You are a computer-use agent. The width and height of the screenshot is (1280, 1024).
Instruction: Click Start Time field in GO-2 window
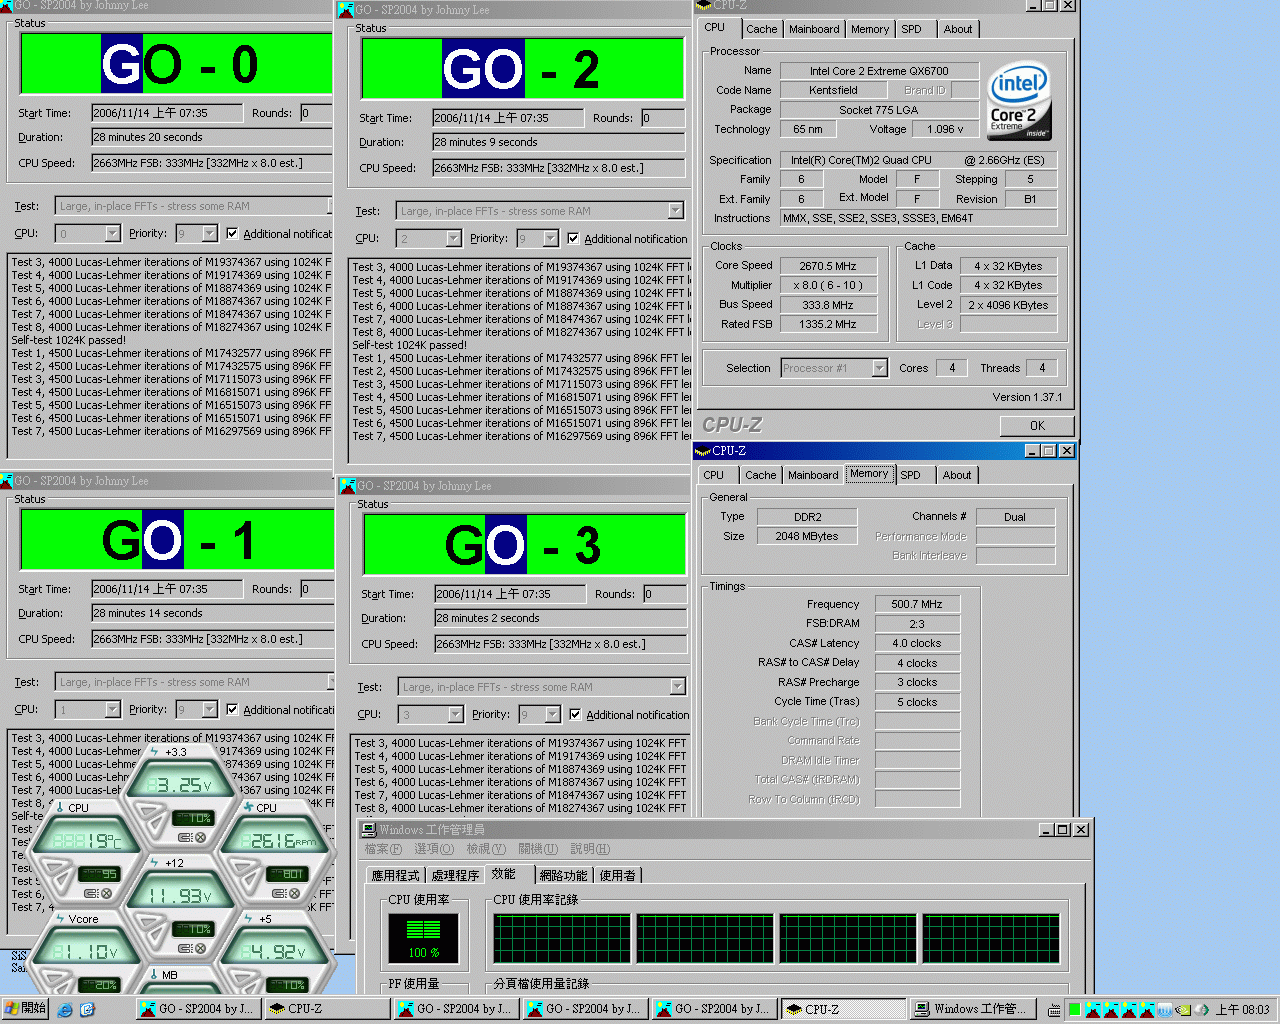tap(508, 118)
